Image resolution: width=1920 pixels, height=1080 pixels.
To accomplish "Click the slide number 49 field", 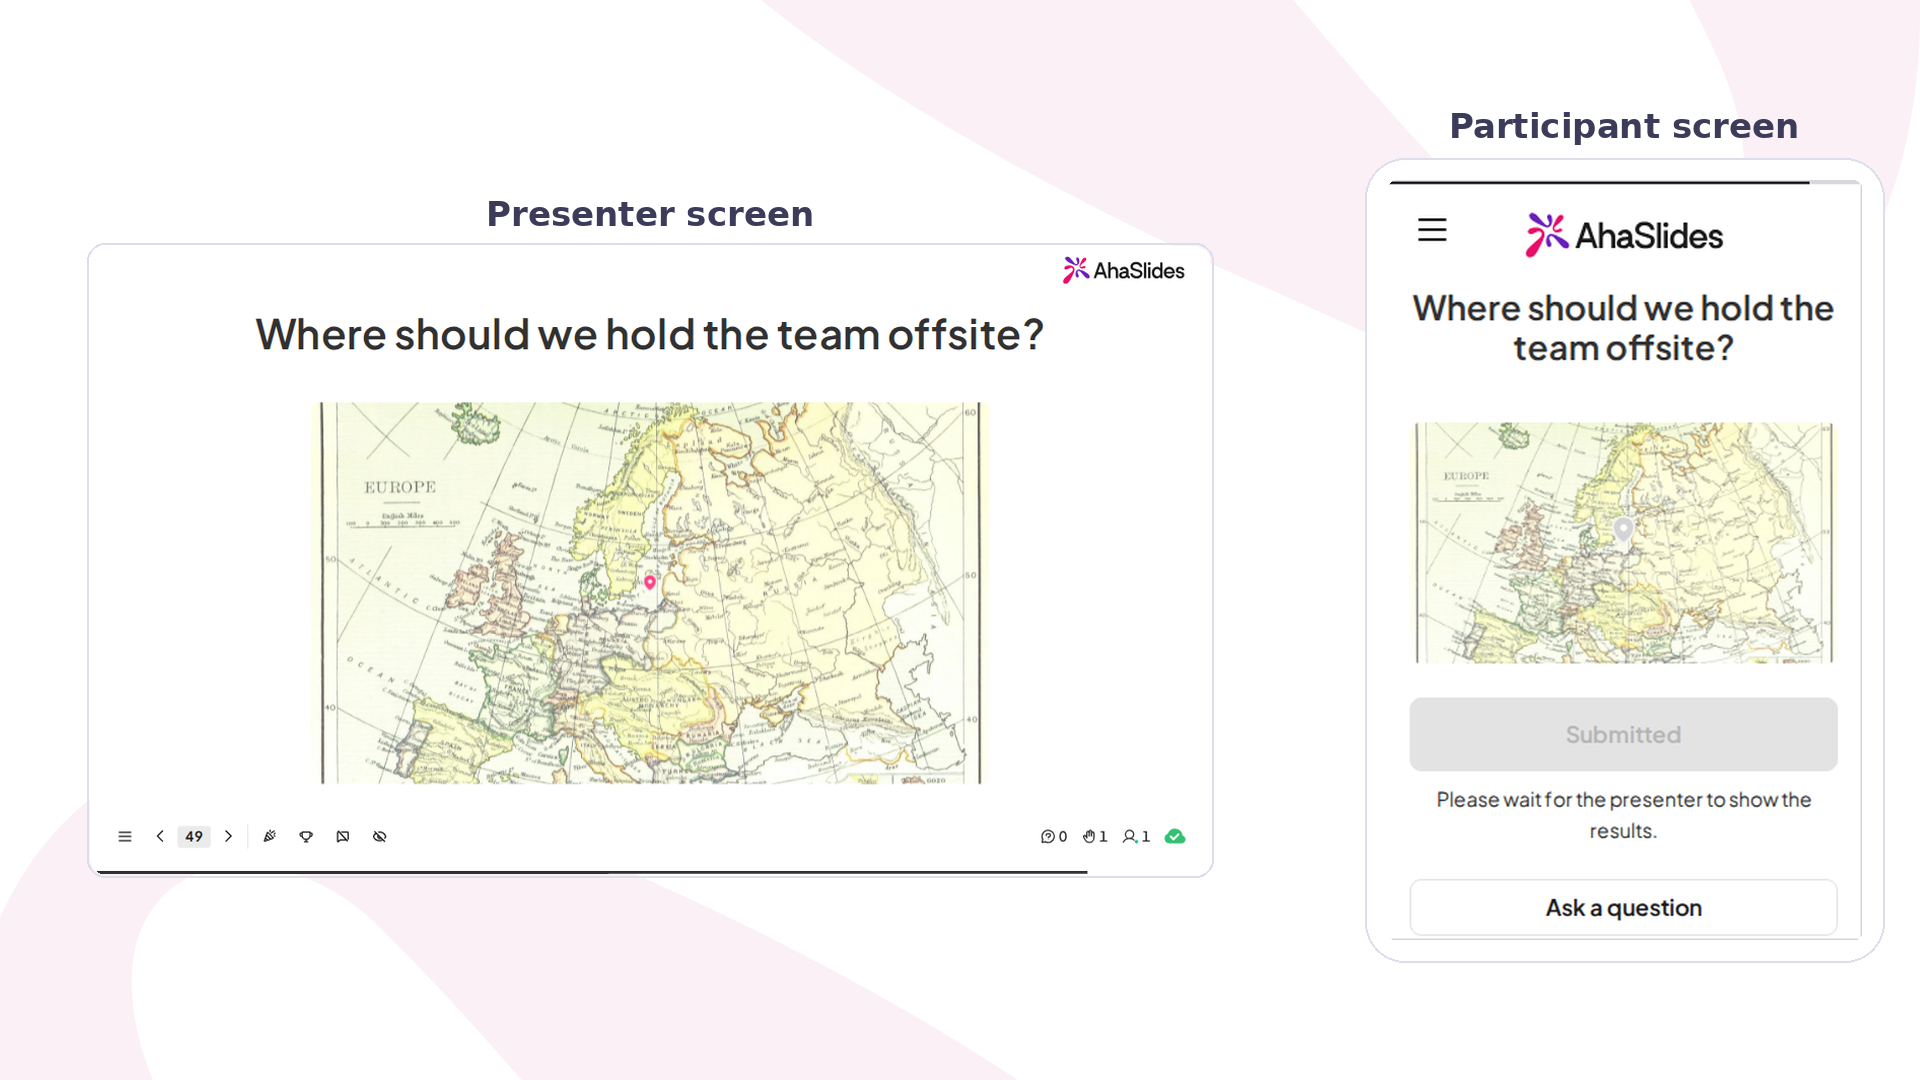I will tap(194, 836).
